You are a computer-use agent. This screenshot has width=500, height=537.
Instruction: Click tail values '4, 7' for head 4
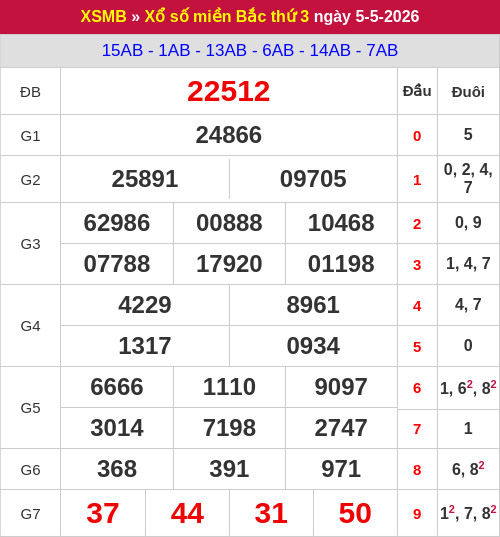468,304
